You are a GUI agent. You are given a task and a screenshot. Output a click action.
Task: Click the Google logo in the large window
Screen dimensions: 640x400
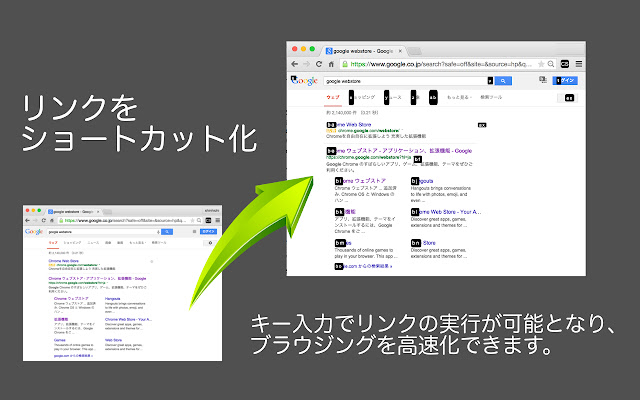pos(304,80)
